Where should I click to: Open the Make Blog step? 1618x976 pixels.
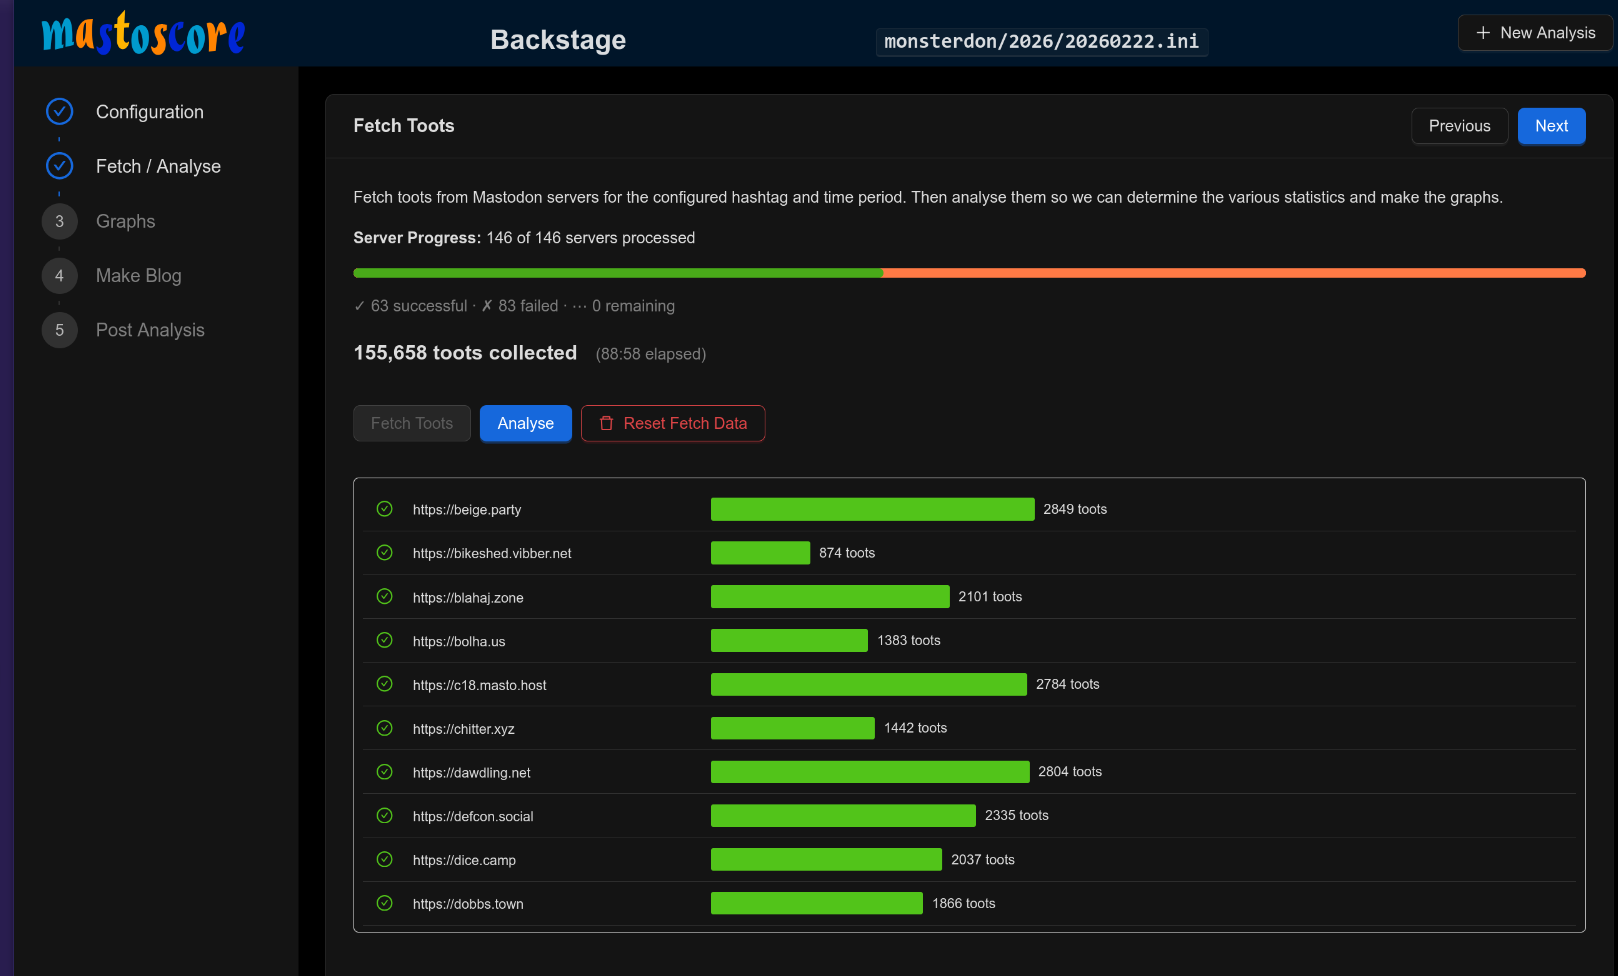138,276
